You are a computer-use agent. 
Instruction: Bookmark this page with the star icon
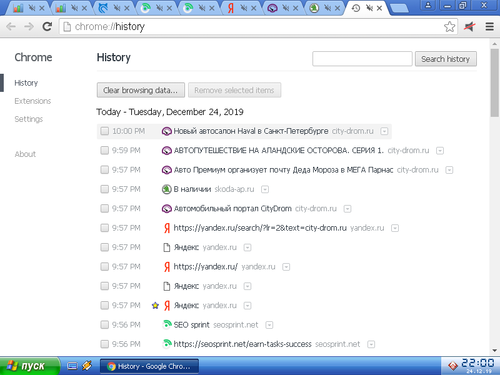[x=449, y=27]
